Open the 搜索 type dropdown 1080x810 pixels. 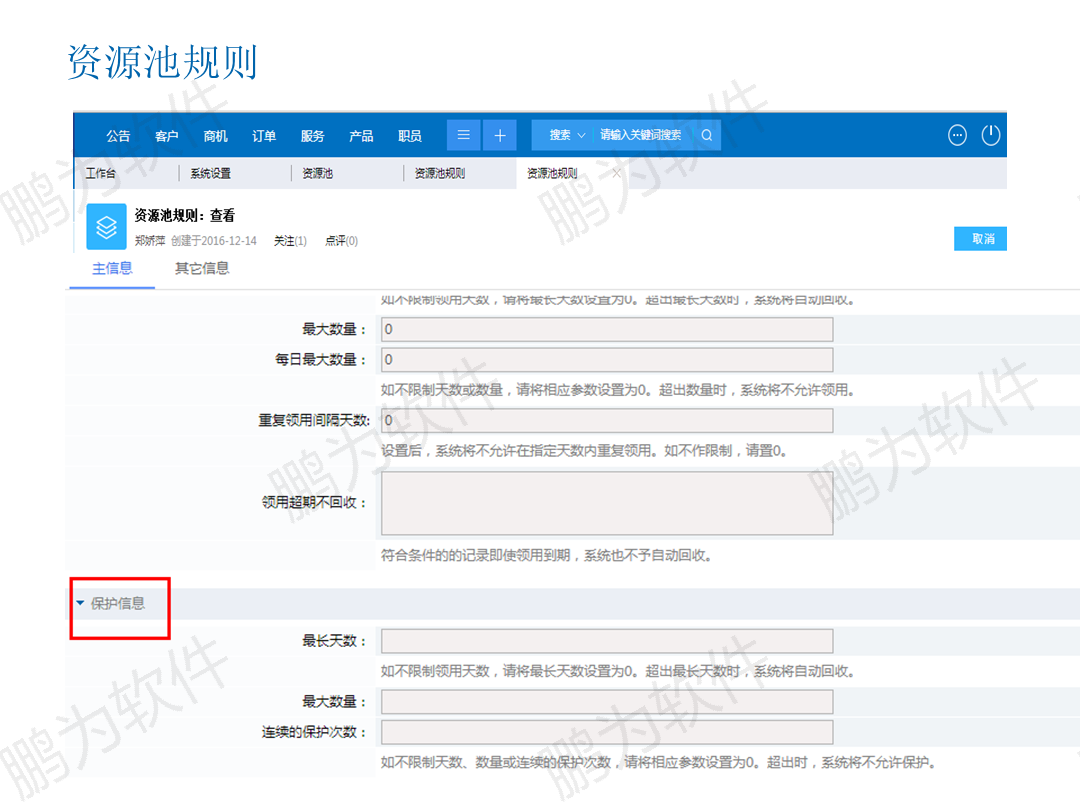pyautogui.click(x=566, y=135)
